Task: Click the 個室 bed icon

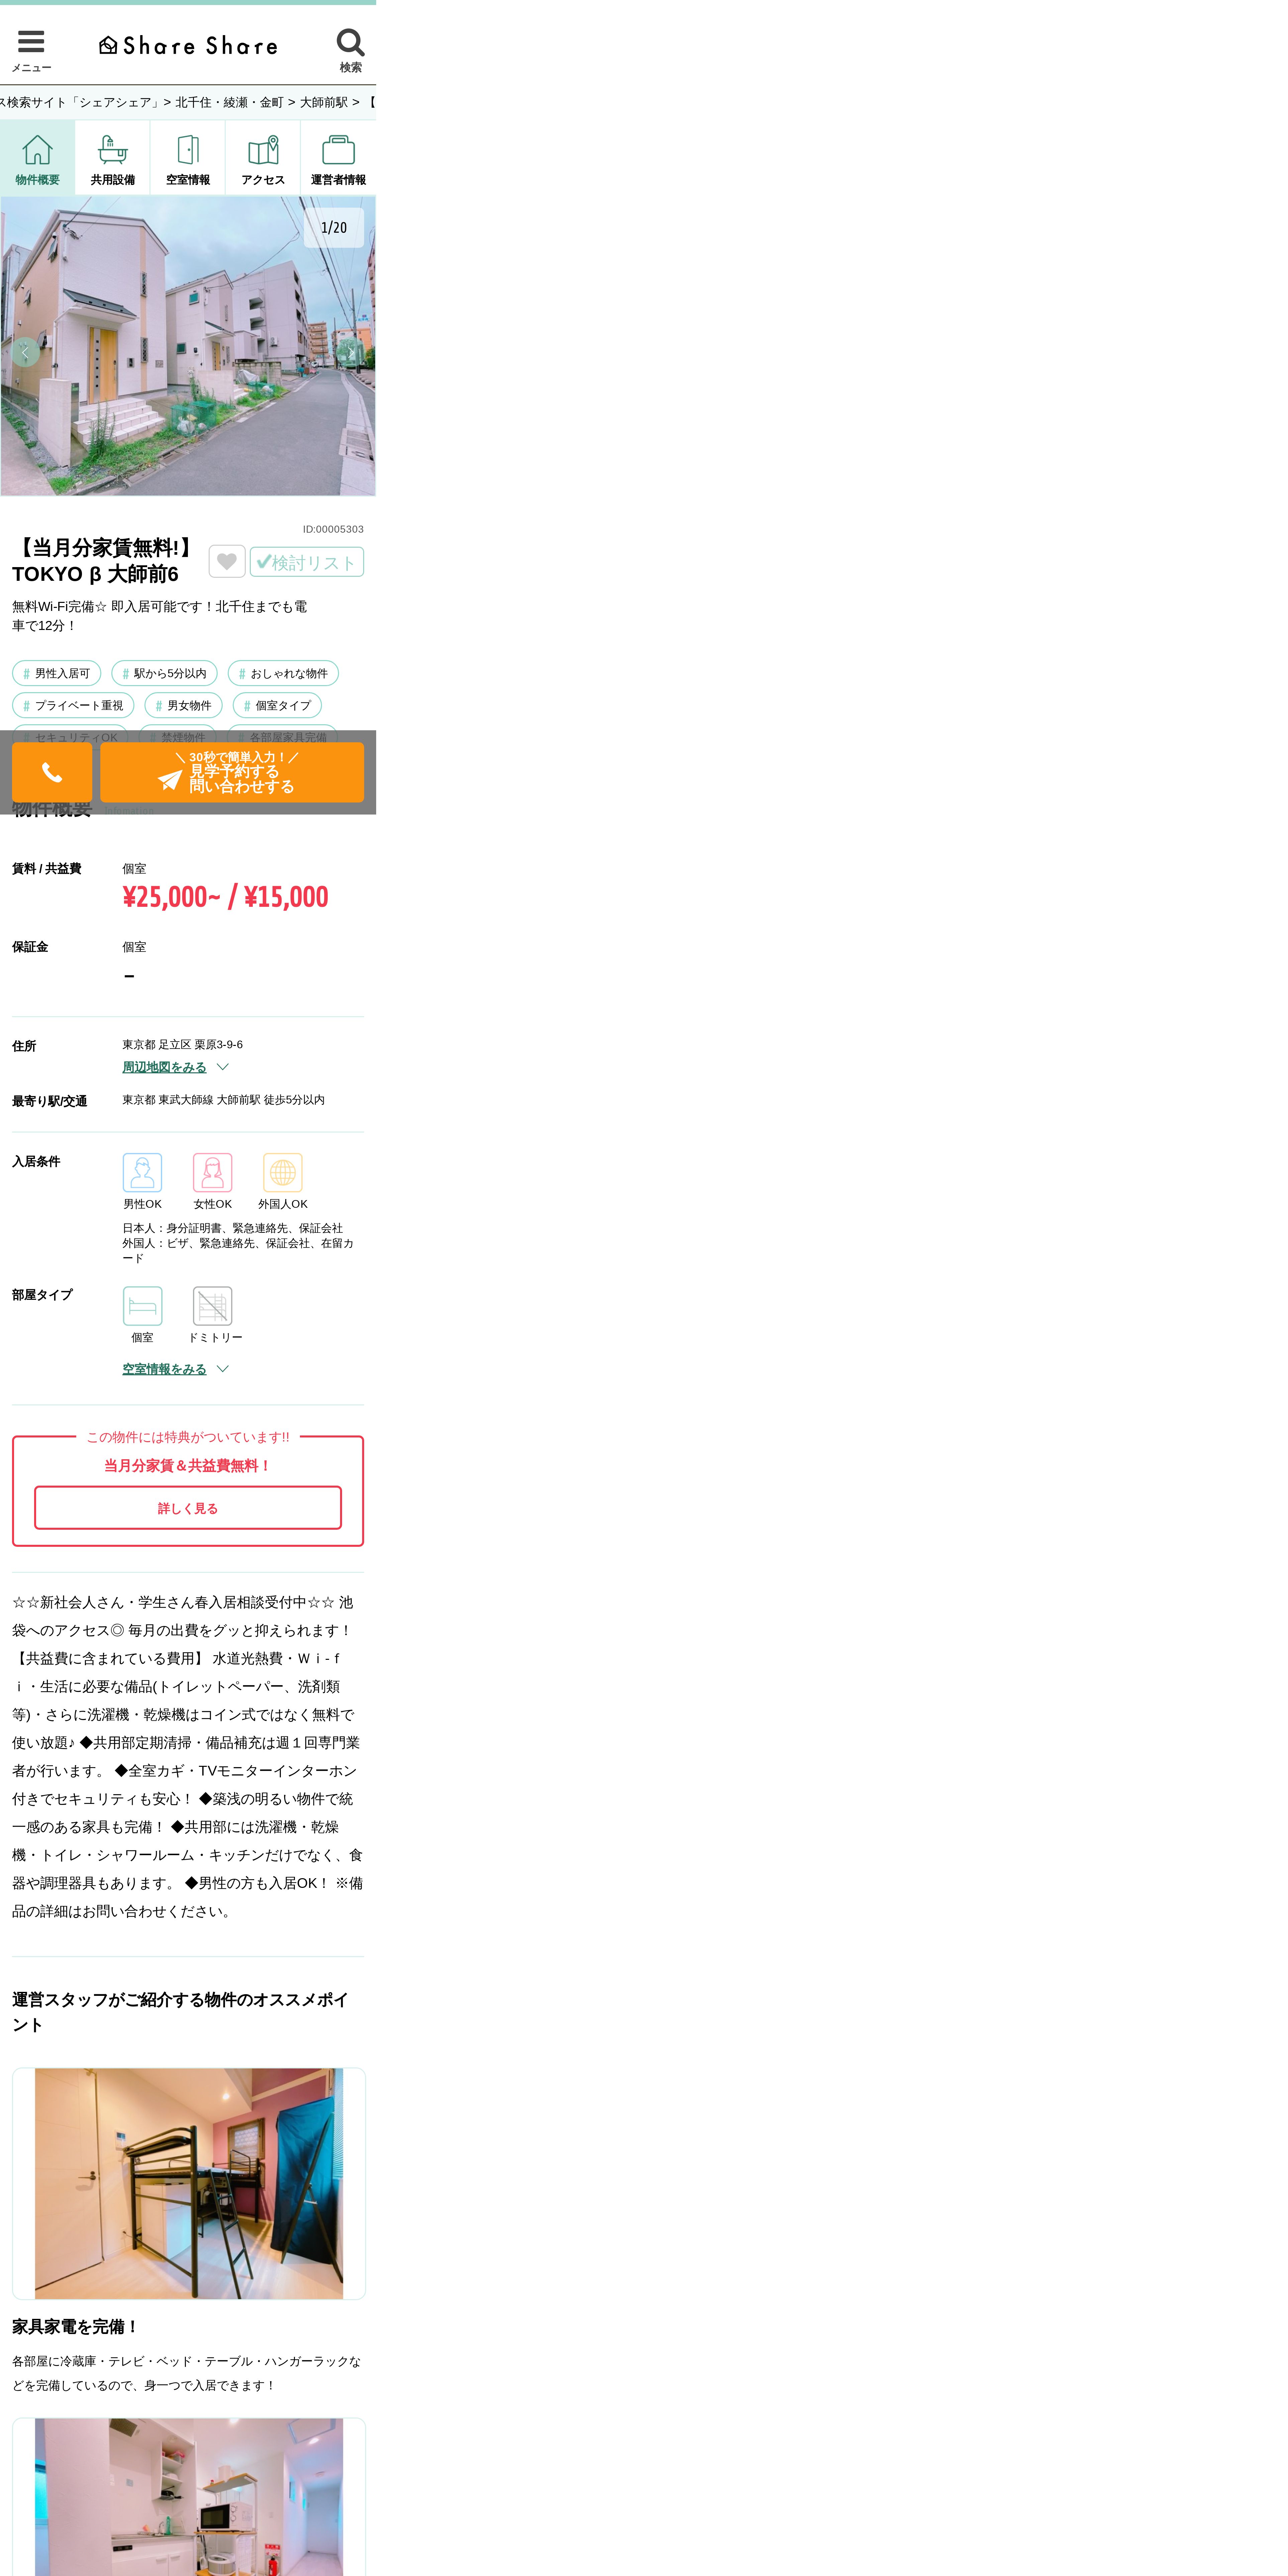Action: click(142, 1306)
